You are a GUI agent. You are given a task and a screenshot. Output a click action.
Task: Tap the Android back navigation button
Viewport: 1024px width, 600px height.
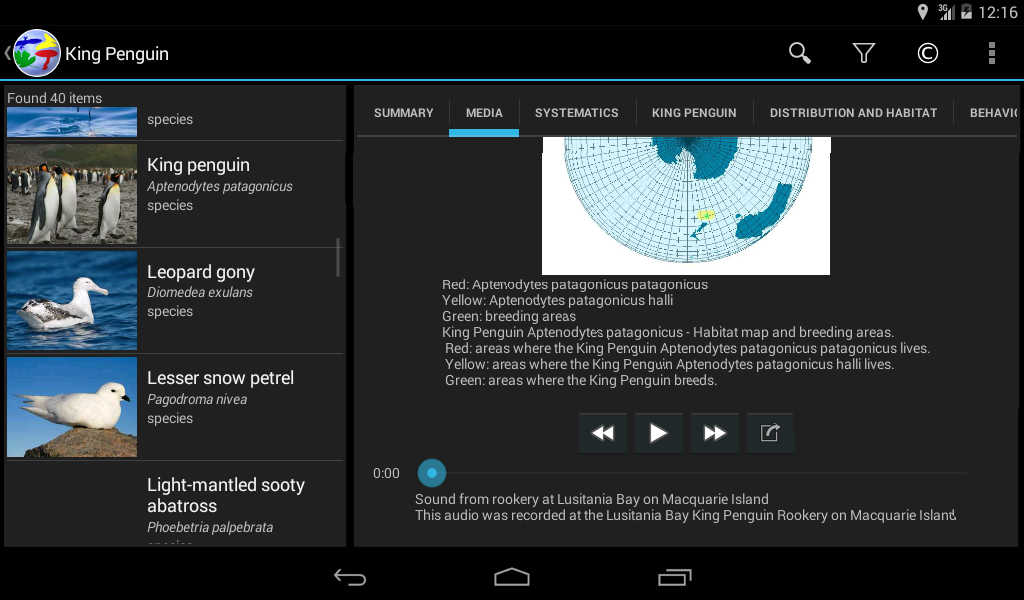pos(350,576)
